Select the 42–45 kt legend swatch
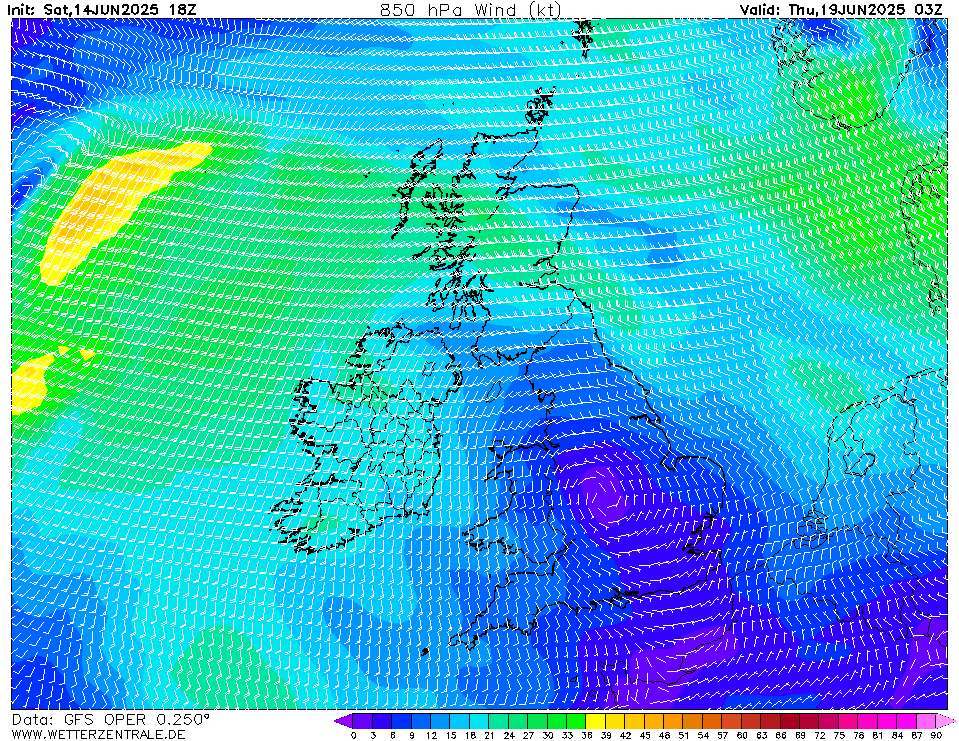 pyautogui.click(x=635, y=721)
